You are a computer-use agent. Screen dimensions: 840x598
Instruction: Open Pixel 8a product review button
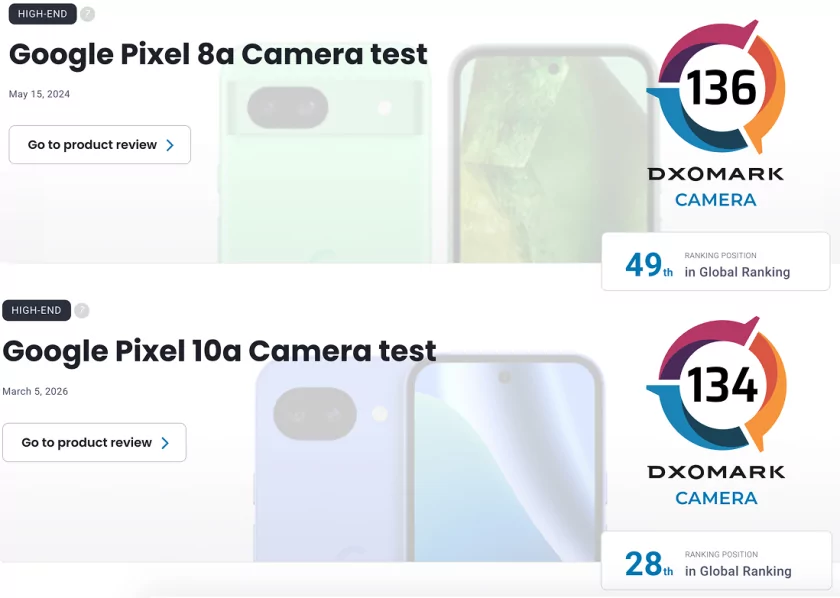[100, 145]
